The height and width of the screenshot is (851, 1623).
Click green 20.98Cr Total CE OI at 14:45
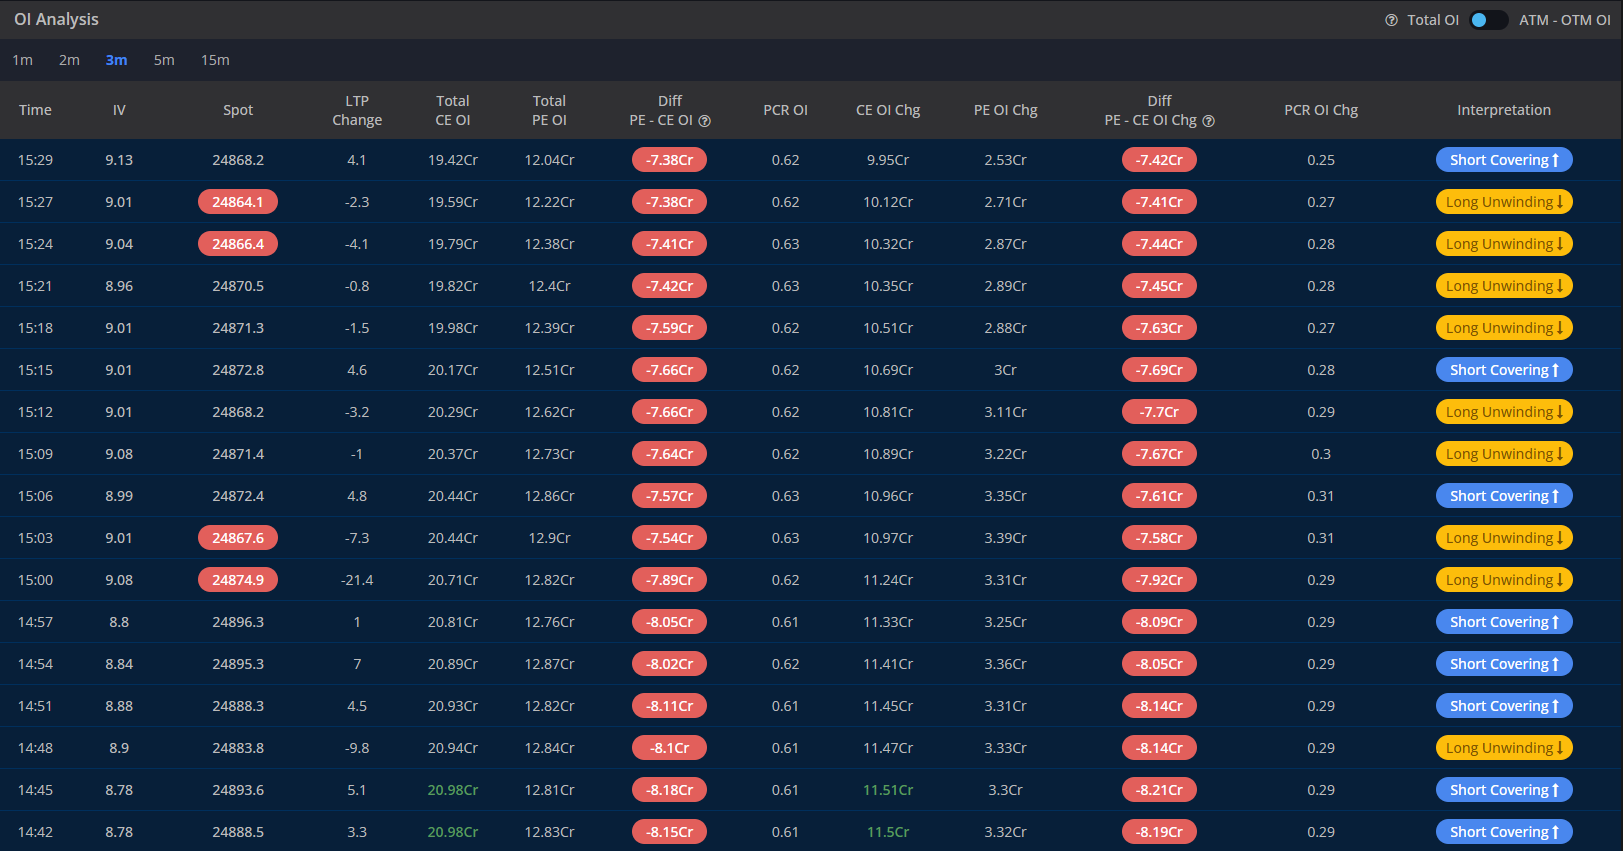tap(452, 790)
